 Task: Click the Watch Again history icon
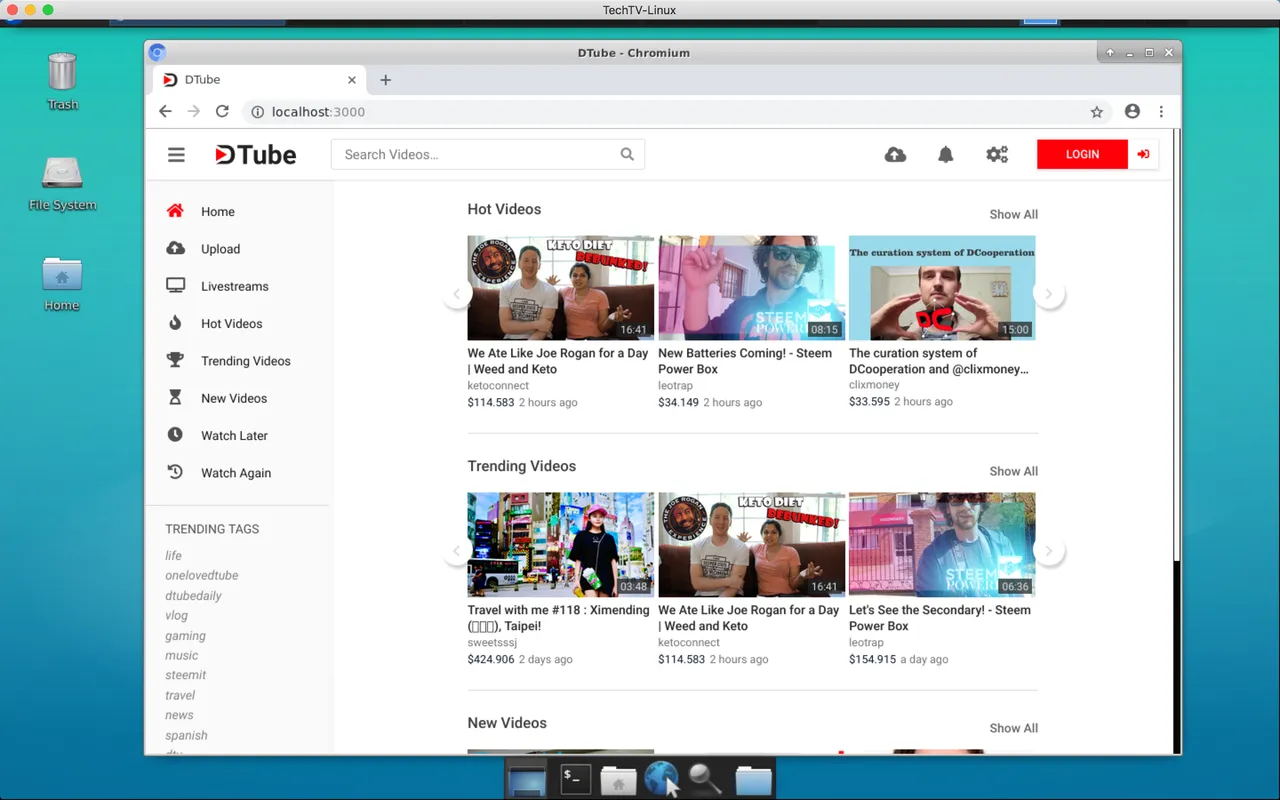[175, 472]
